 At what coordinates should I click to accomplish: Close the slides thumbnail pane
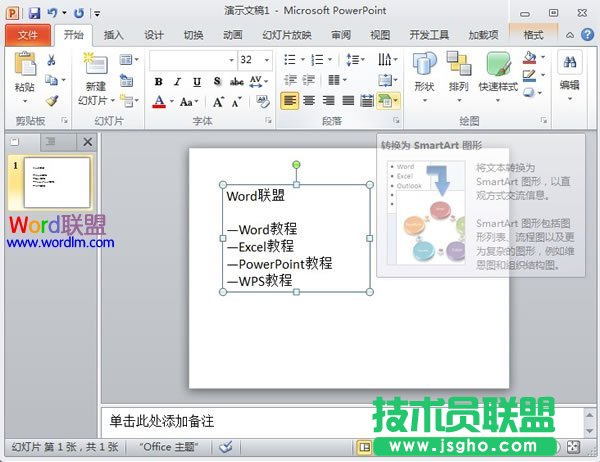click(88, 142)
